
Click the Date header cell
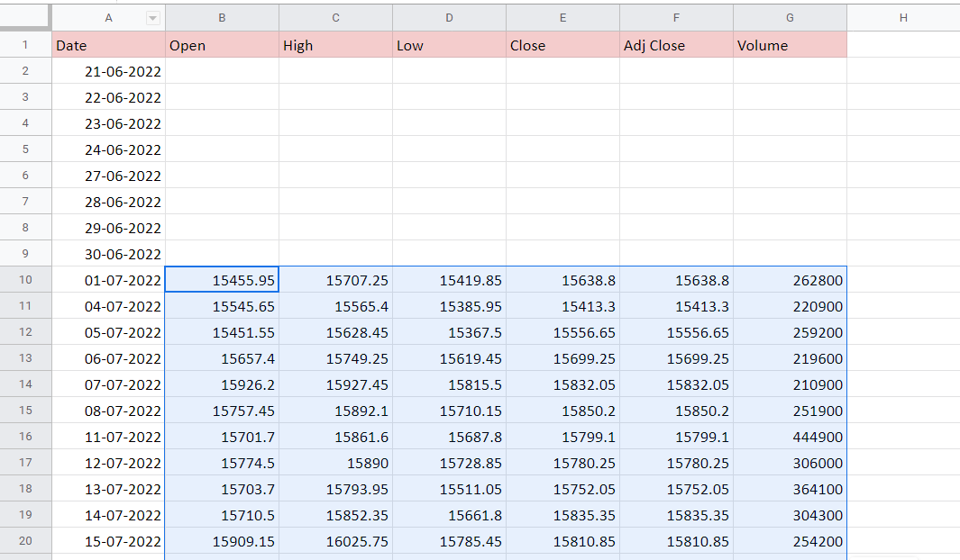coord(108,45)
